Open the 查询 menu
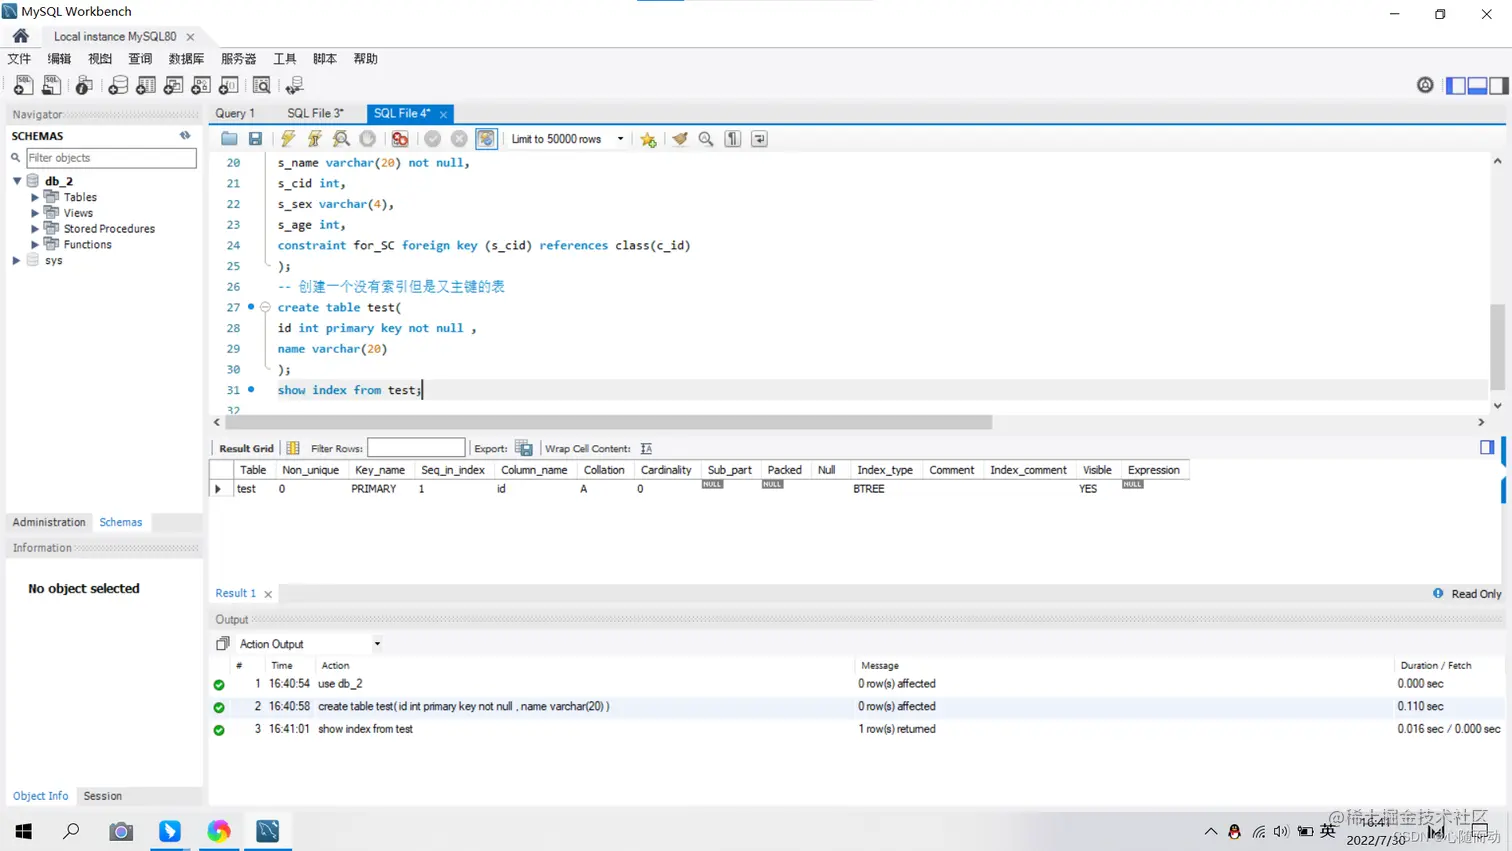The image size is (1512, 851). (x=140, y=59)
